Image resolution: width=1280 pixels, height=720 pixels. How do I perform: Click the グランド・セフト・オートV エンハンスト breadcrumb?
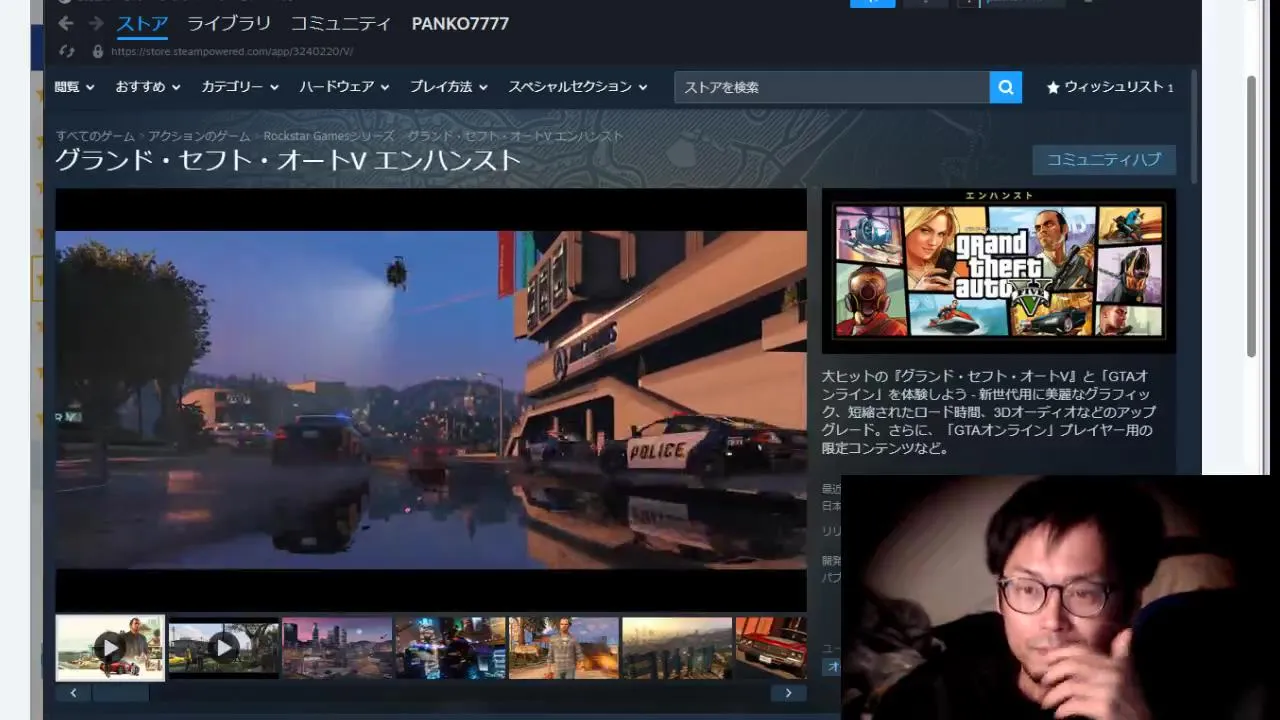(x=516, y=136)
